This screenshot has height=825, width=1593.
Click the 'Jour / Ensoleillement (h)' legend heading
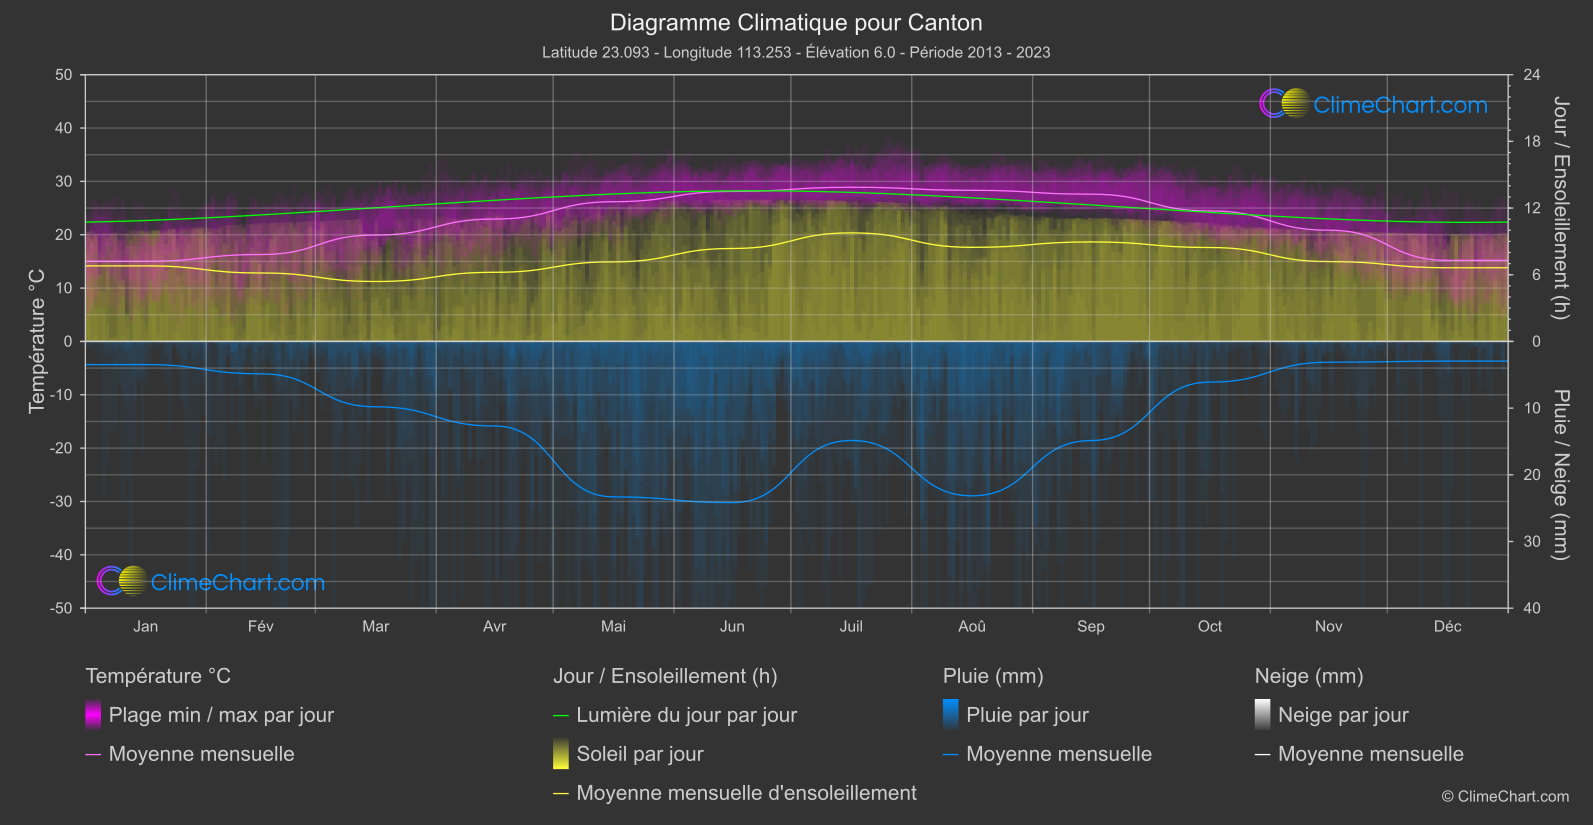coord(665,676)
